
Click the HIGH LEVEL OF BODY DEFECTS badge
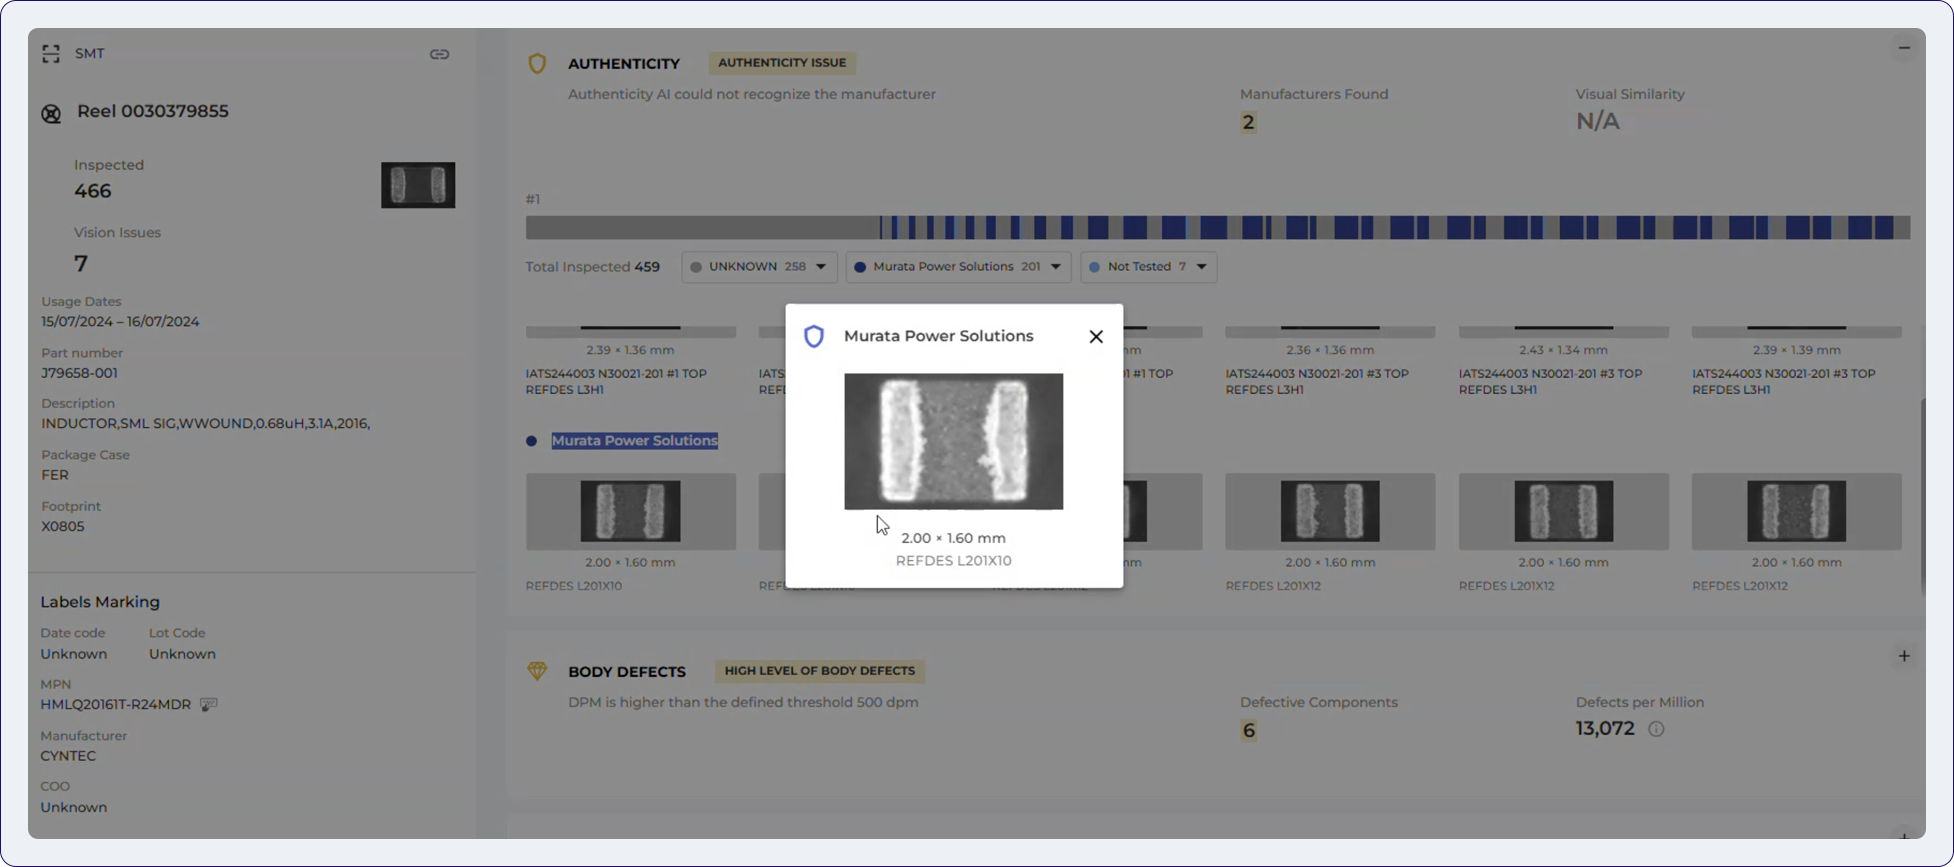(819, 671)
